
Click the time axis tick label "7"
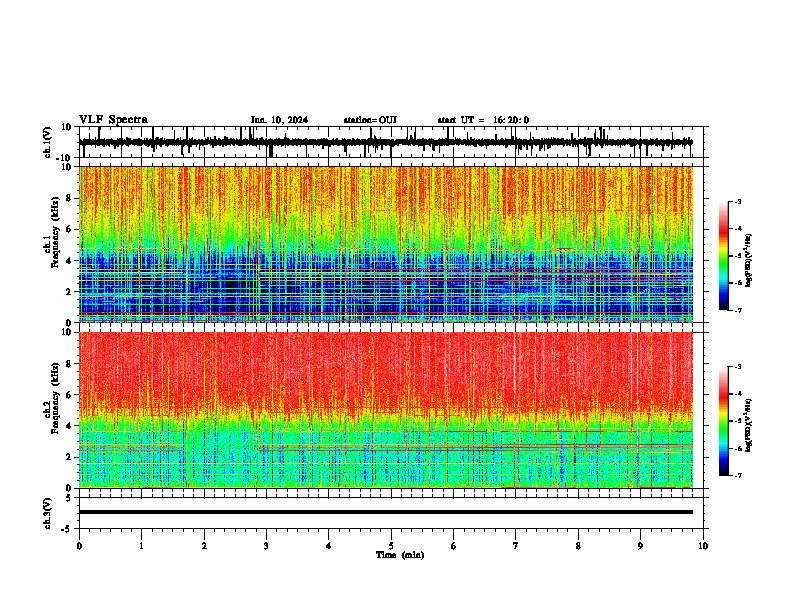[x=516, y=546]
